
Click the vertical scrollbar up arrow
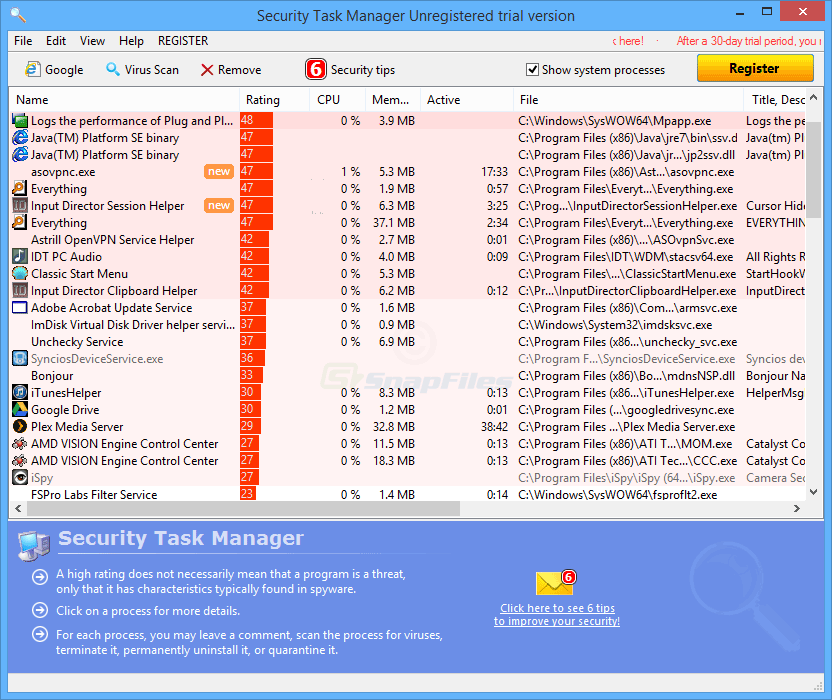[x=813, y=100]
